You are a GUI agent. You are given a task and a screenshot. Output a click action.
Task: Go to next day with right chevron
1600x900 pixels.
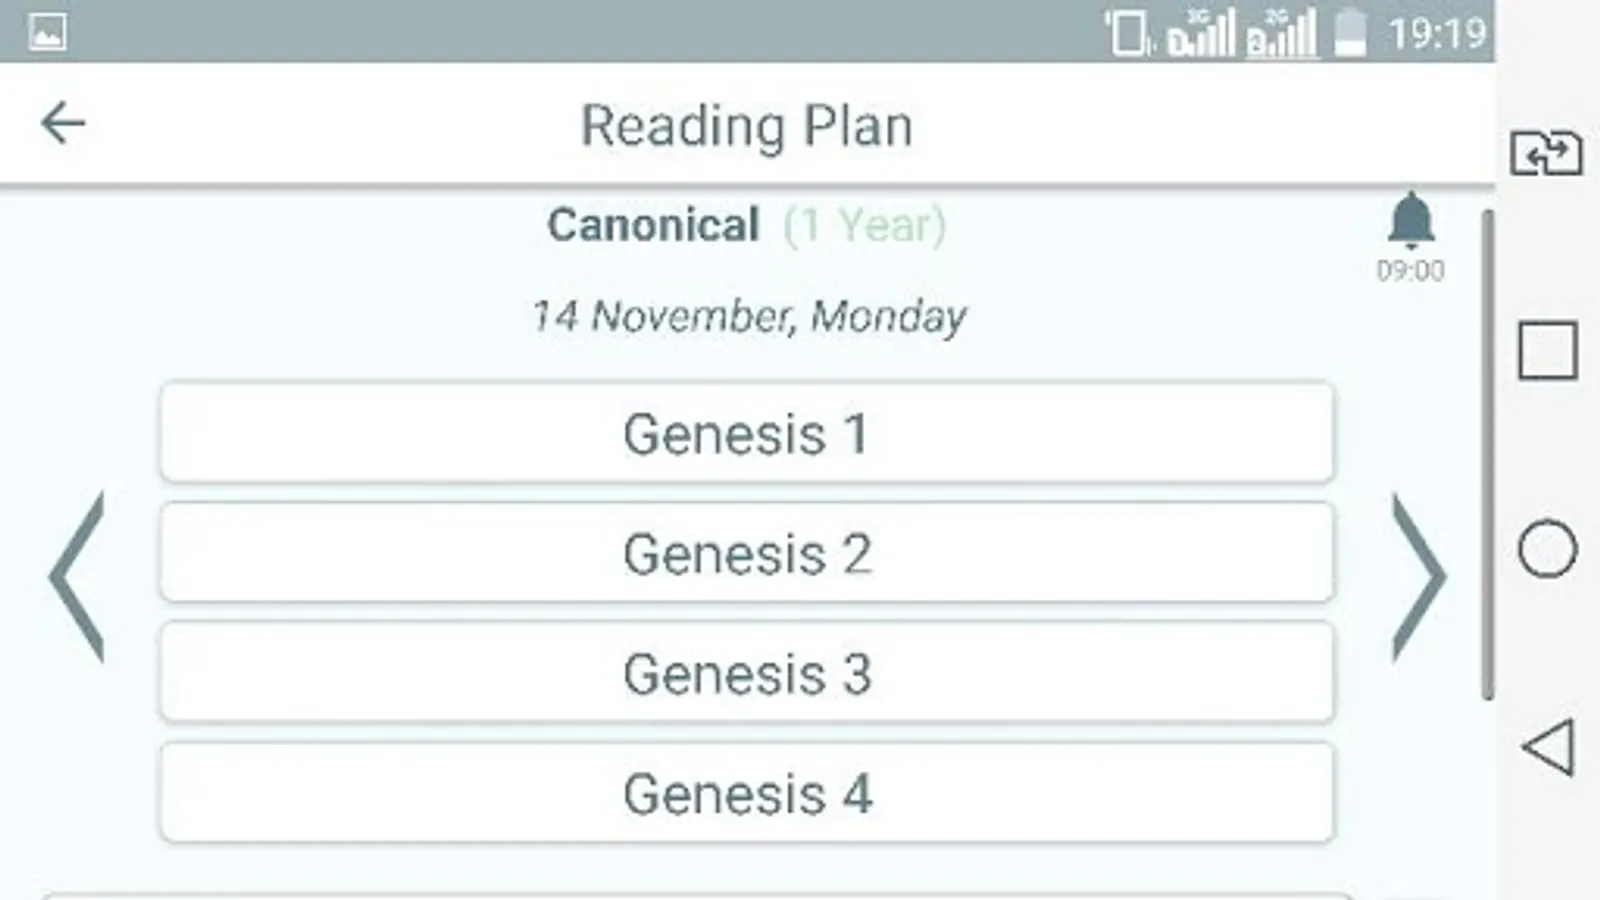click(x=1418, y=577)
